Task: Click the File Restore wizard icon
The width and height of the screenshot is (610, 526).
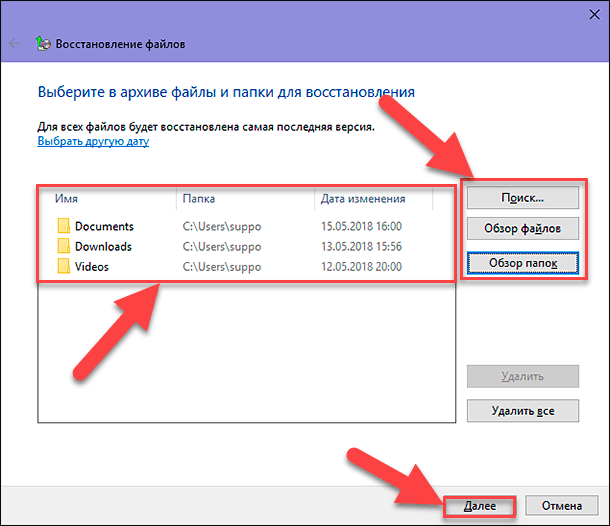Action: pyautogui.click(x=43, y=44)
